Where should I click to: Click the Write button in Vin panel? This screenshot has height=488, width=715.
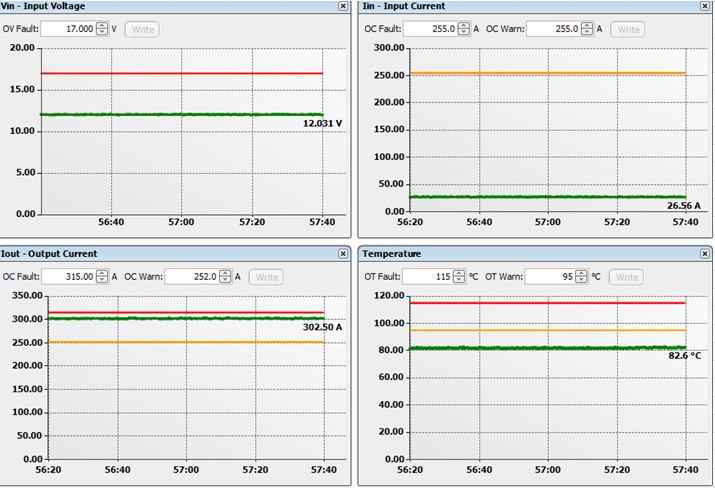pos(143,29)
